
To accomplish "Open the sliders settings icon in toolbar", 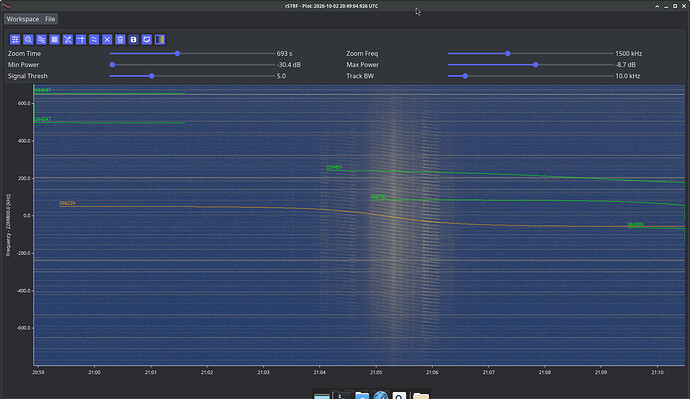I will 15,40.
